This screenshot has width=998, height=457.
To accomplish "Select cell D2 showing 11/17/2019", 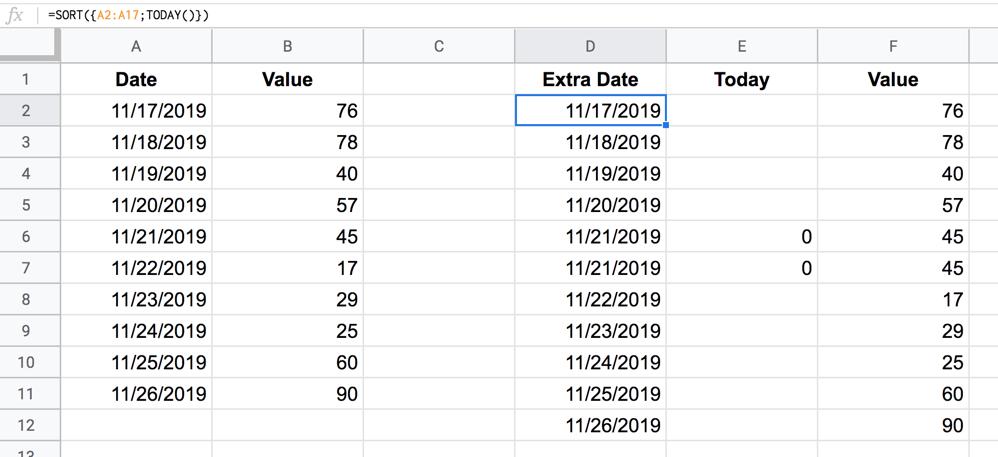I will (590, 111).
